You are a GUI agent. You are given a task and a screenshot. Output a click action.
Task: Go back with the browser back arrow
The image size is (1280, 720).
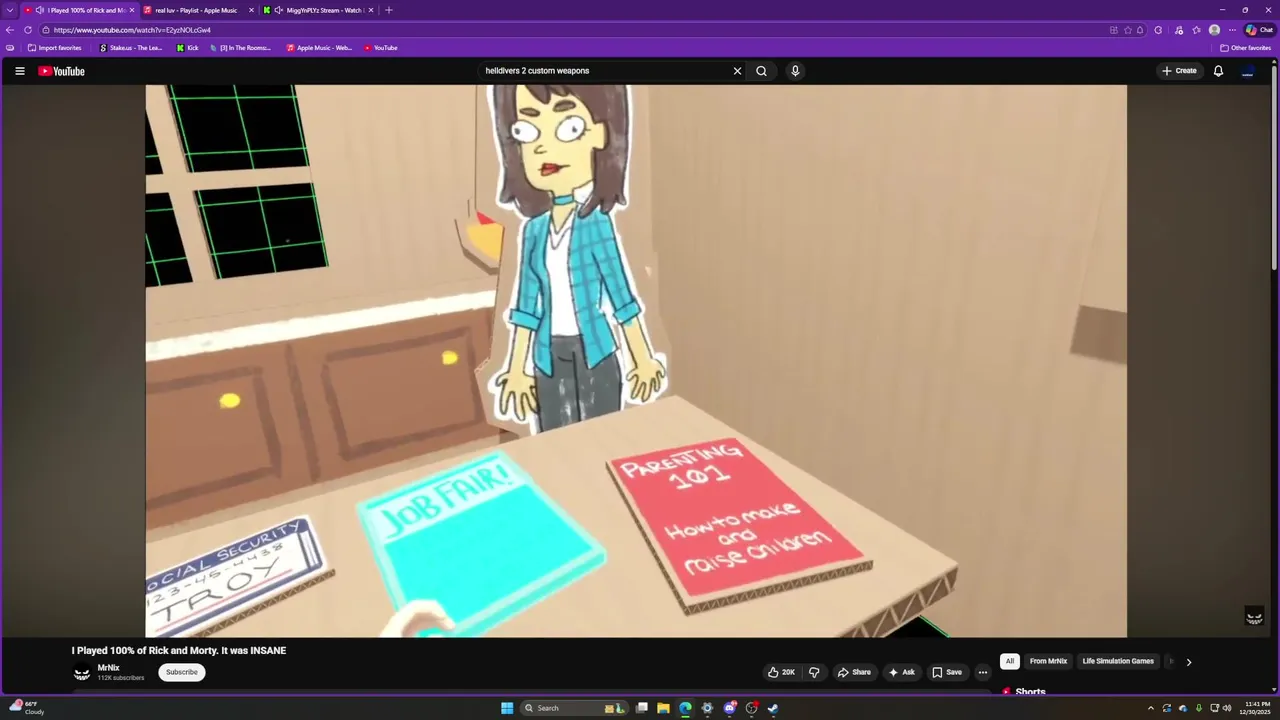pyautogui.click(x=10, y=30)
